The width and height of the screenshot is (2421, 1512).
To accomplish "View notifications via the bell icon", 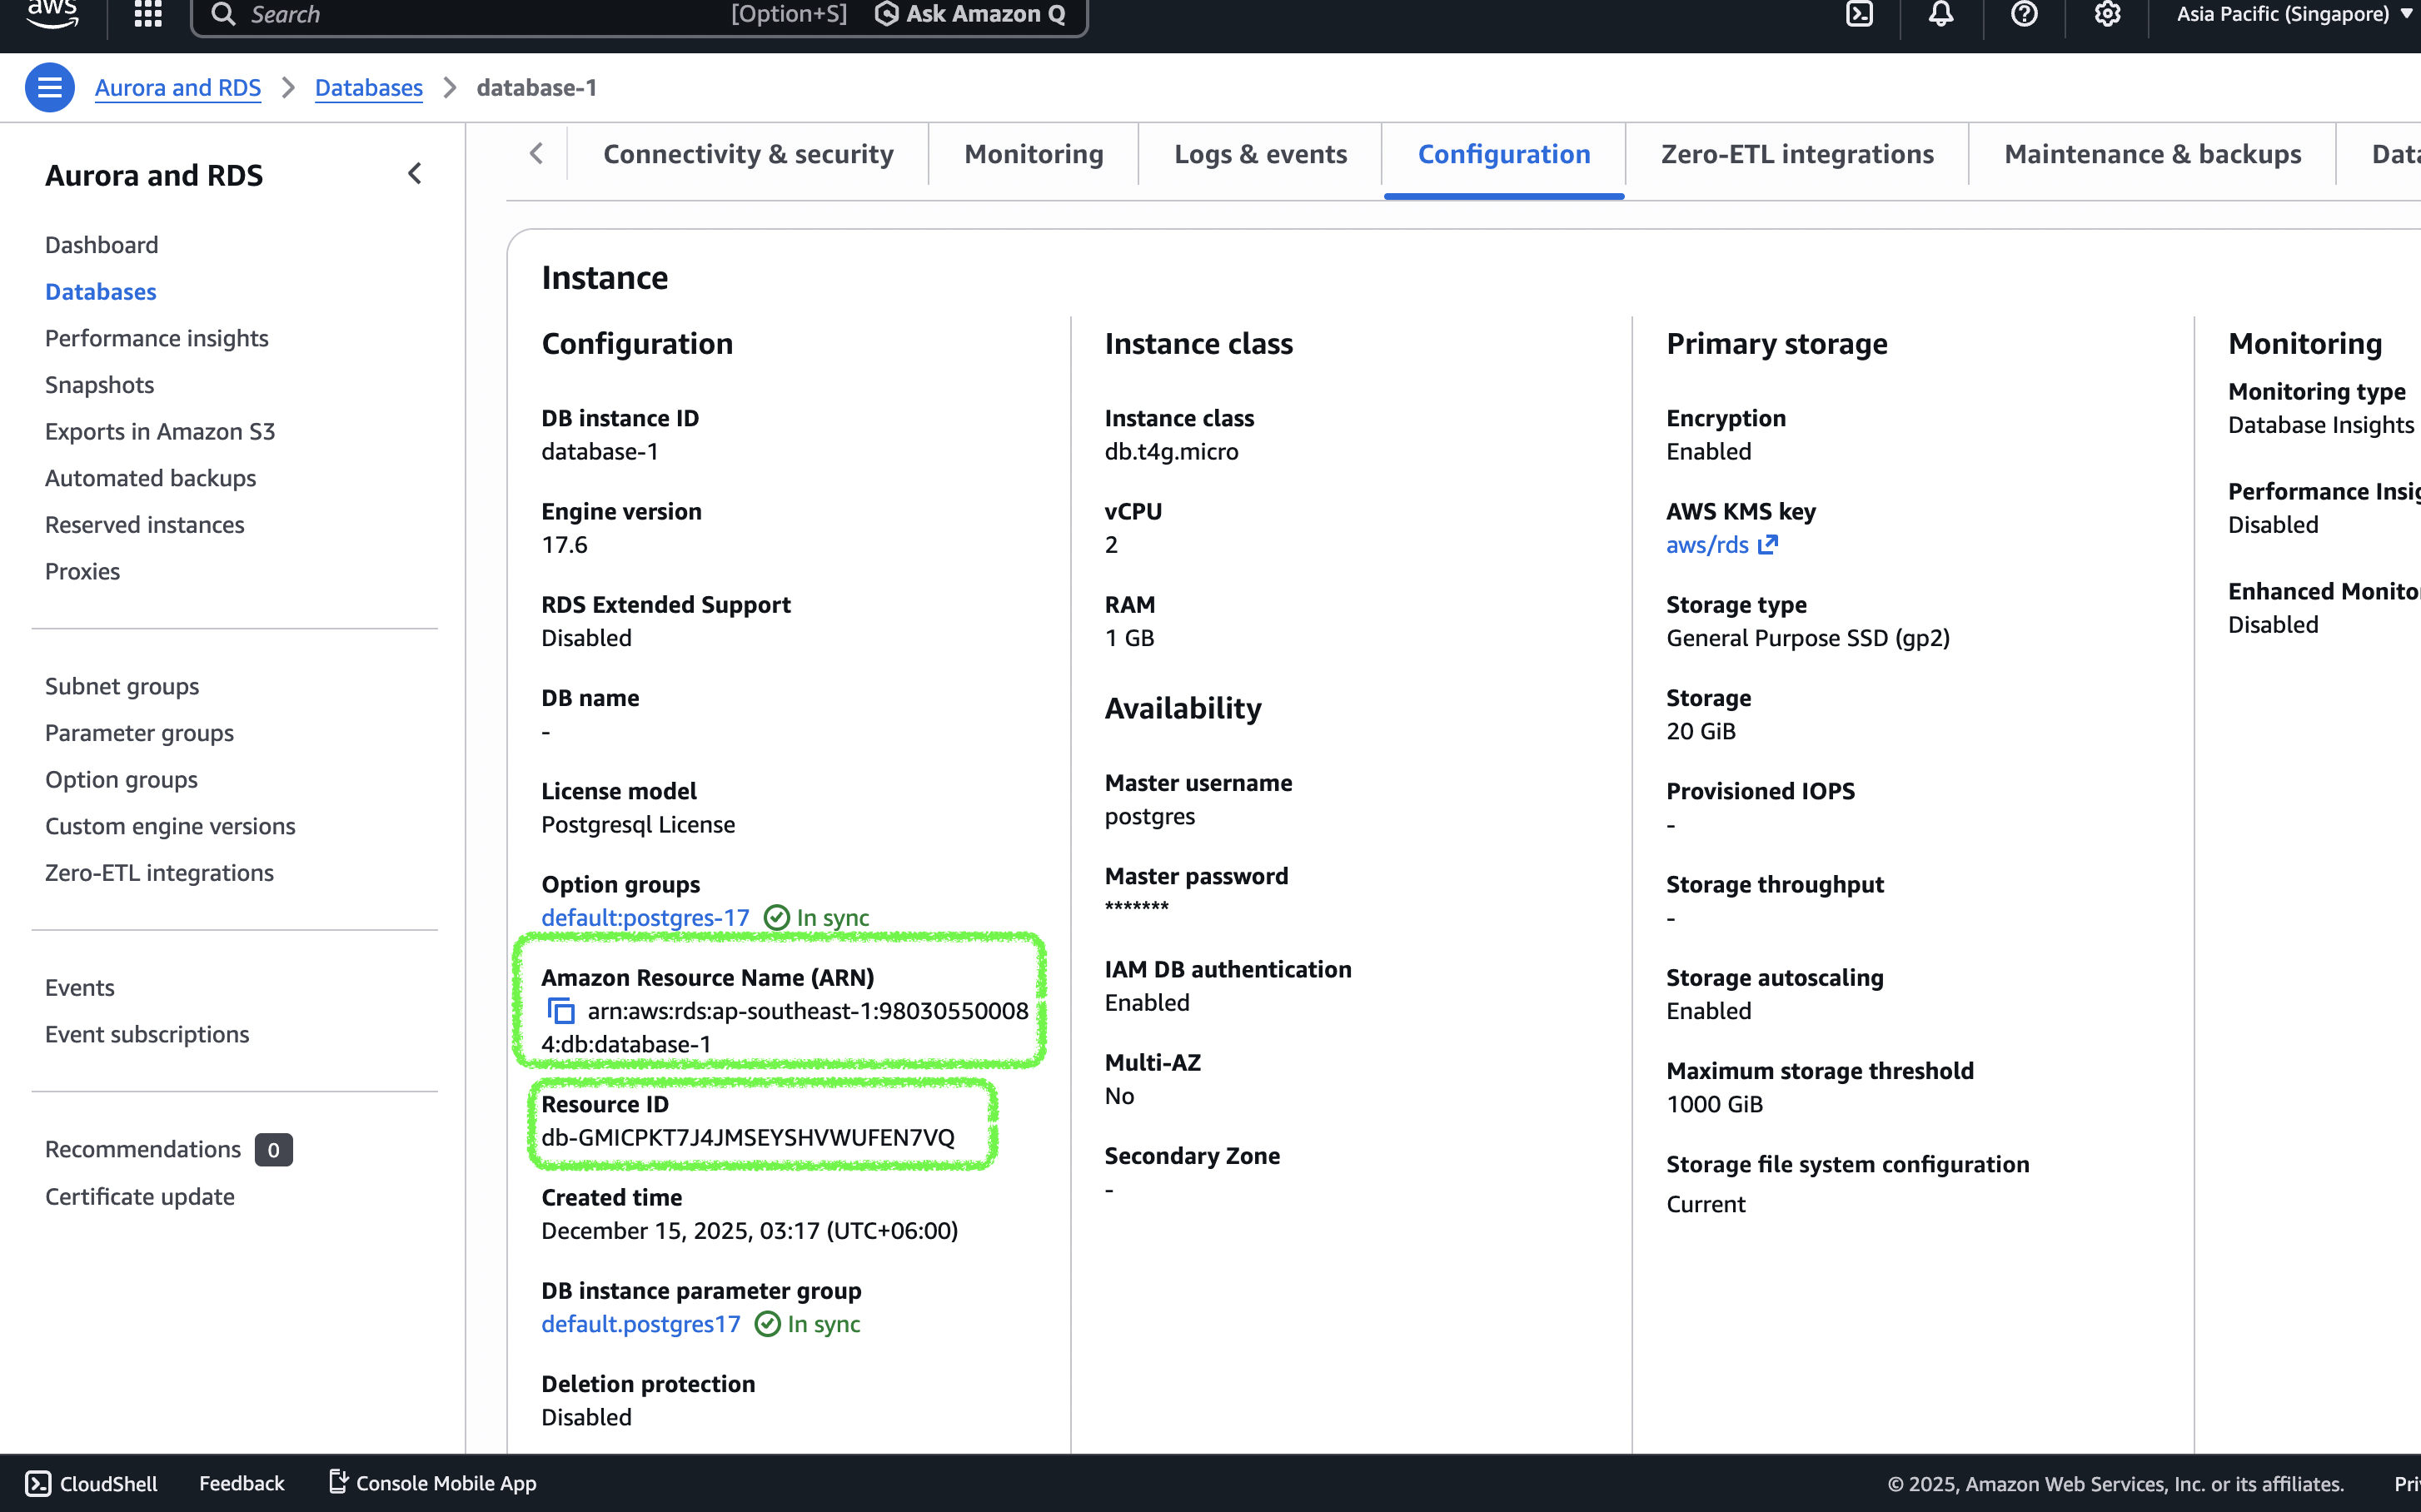I will [1940, 14].
